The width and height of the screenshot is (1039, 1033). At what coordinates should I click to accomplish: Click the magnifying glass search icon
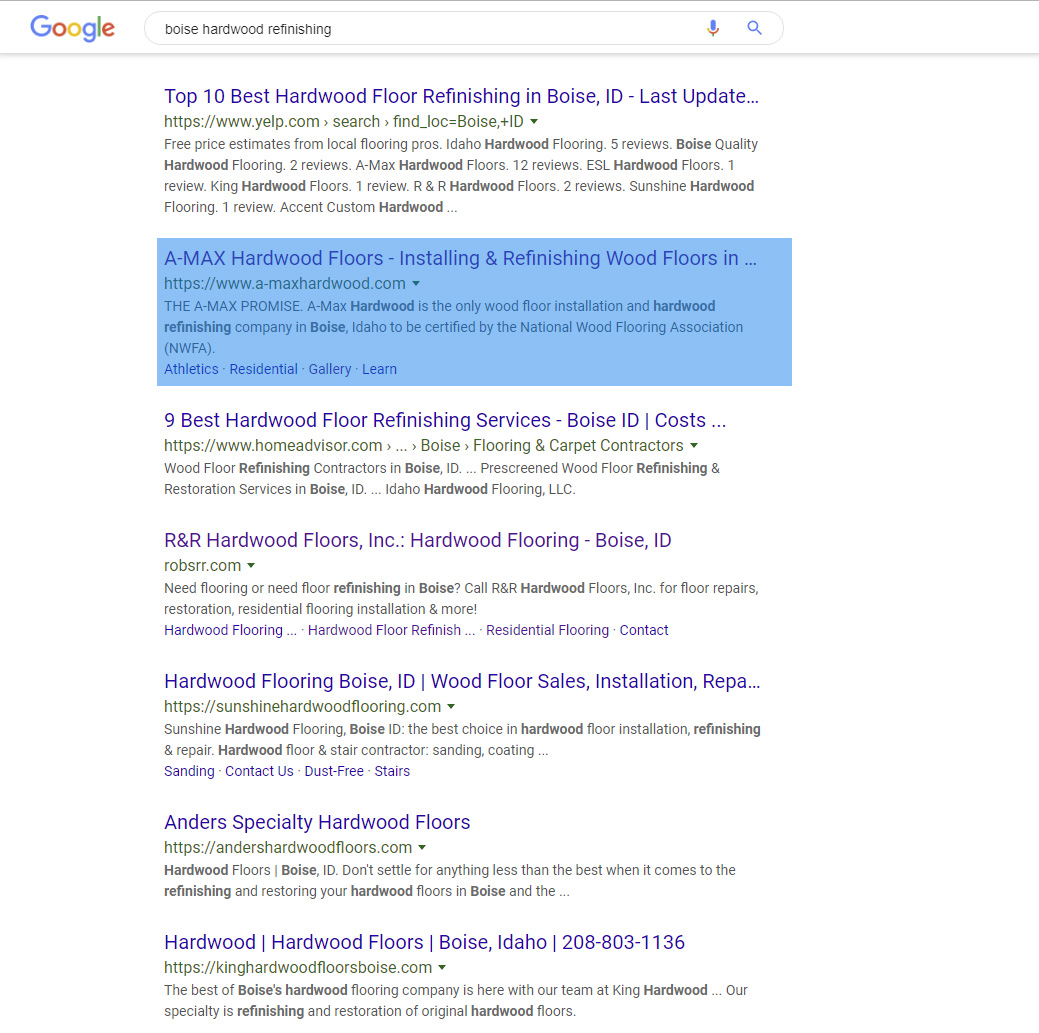[754, 28]
